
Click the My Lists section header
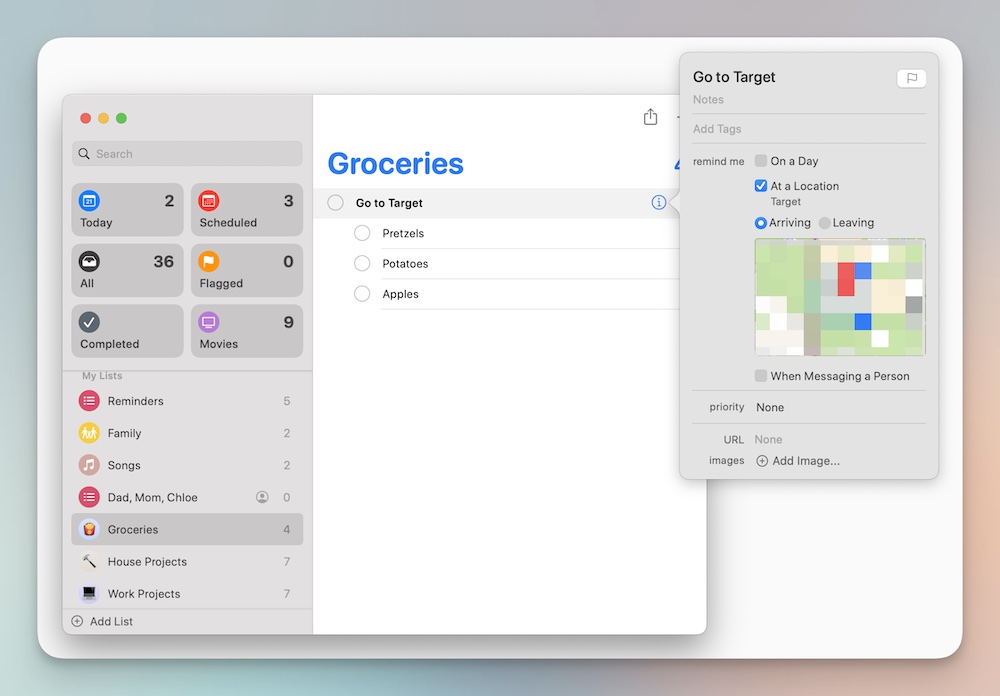coord(102,376)
